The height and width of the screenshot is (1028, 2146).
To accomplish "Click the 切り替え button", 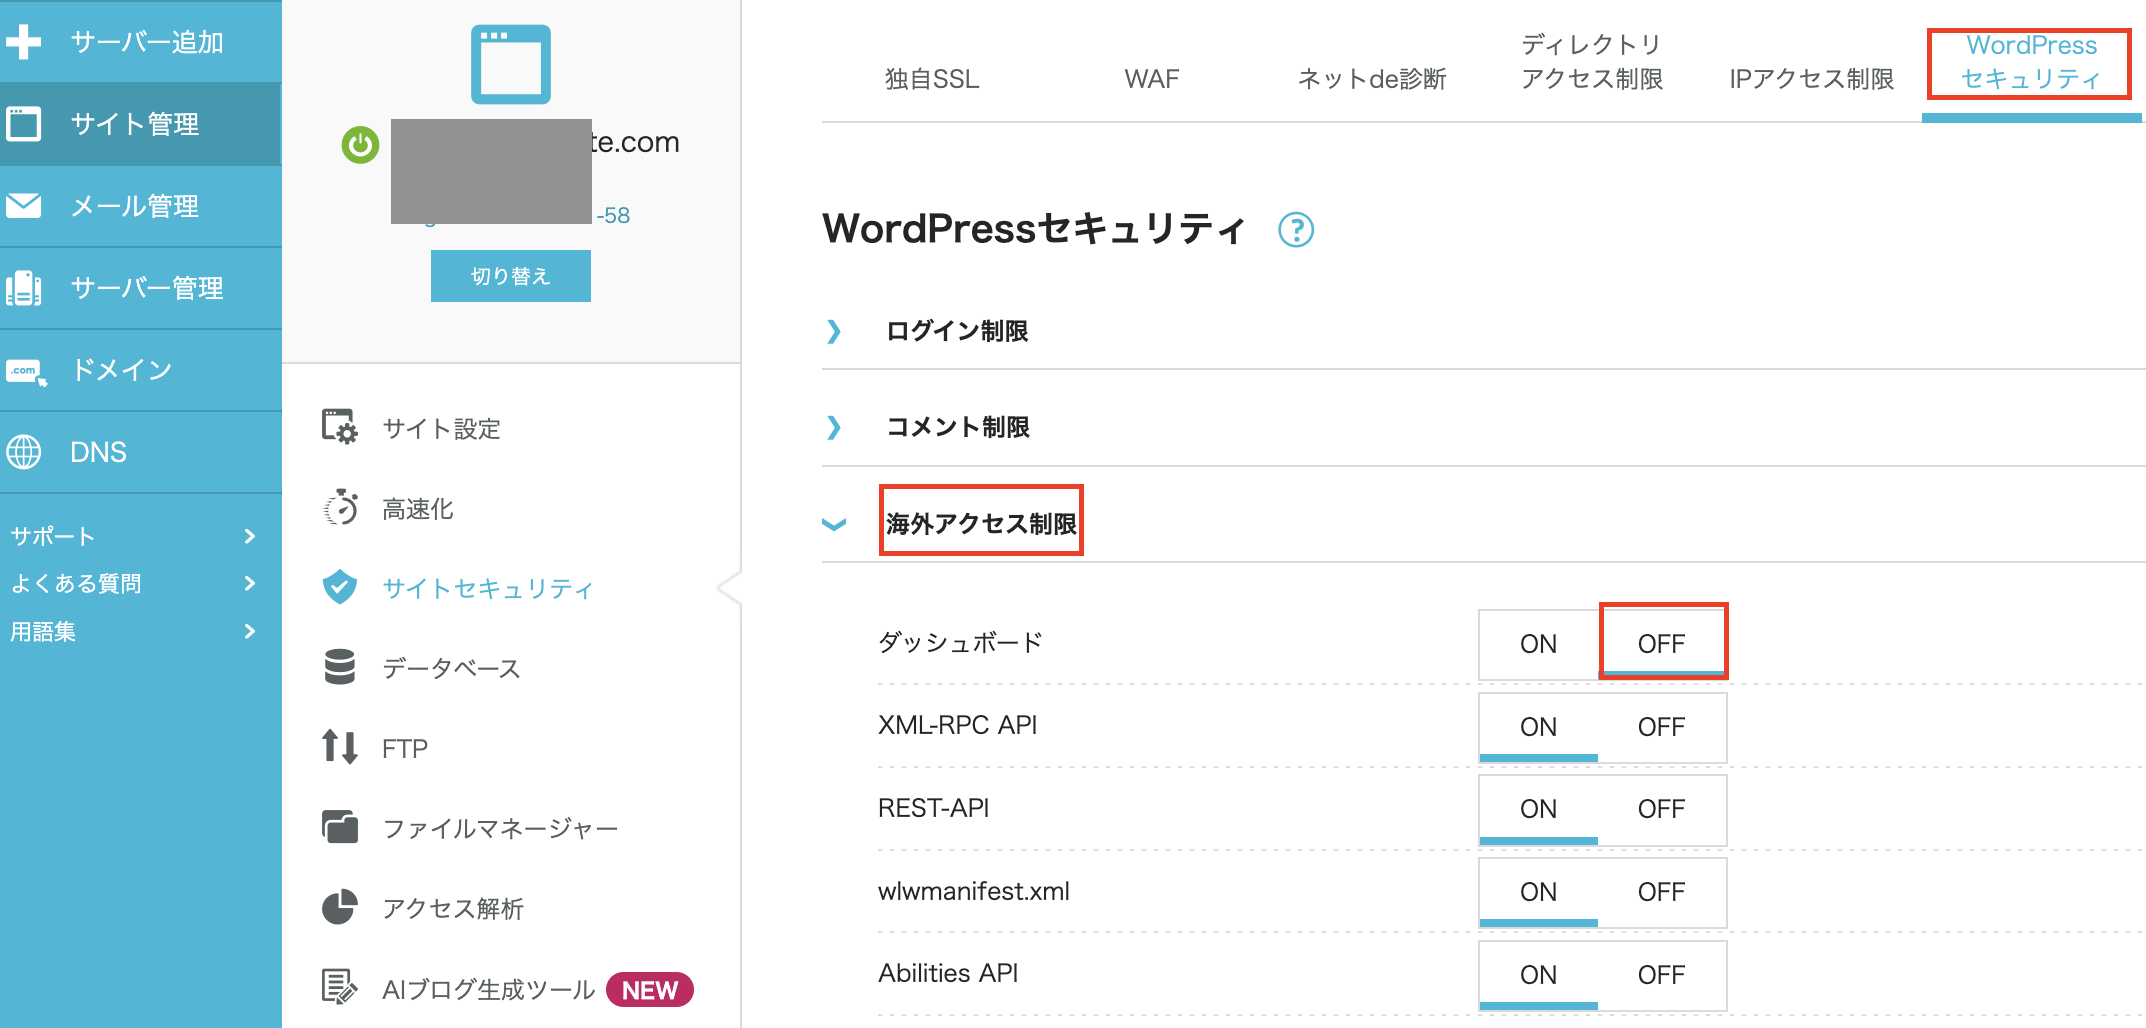I will 511,276.
